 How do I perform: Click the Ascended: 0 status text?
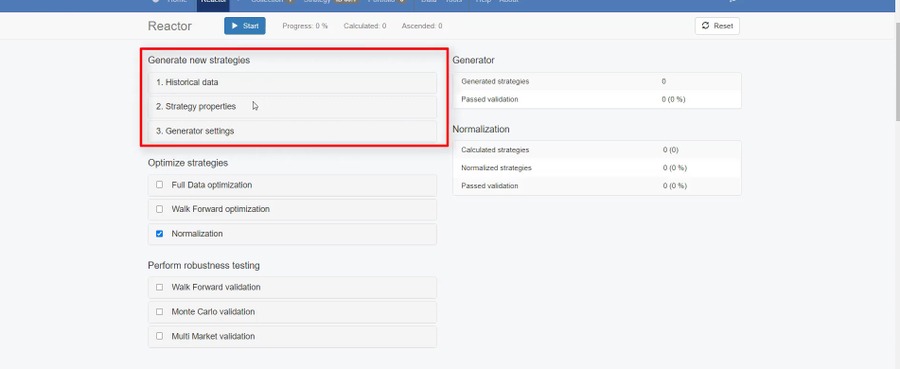[422, 26]
